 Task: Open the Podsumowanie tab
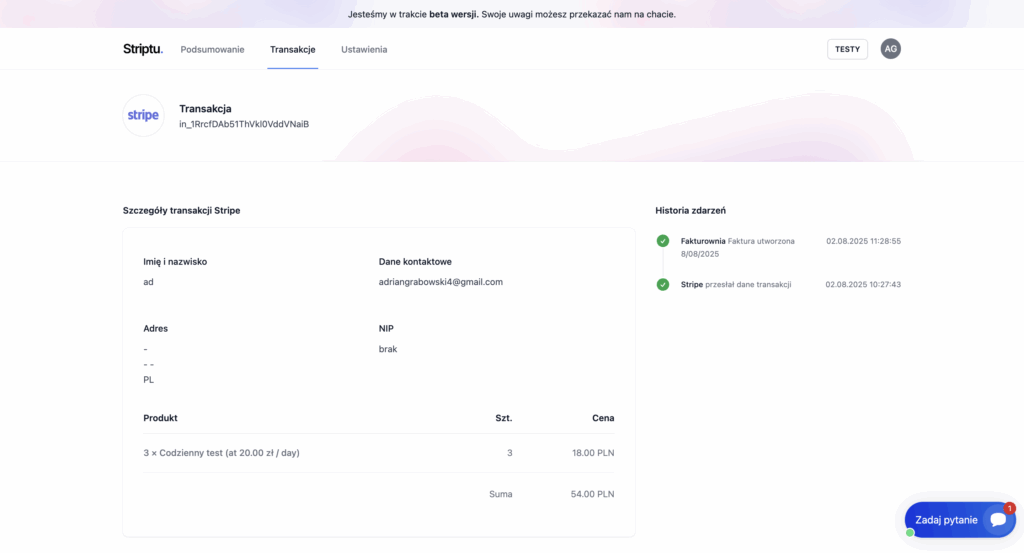click(212, 50)
